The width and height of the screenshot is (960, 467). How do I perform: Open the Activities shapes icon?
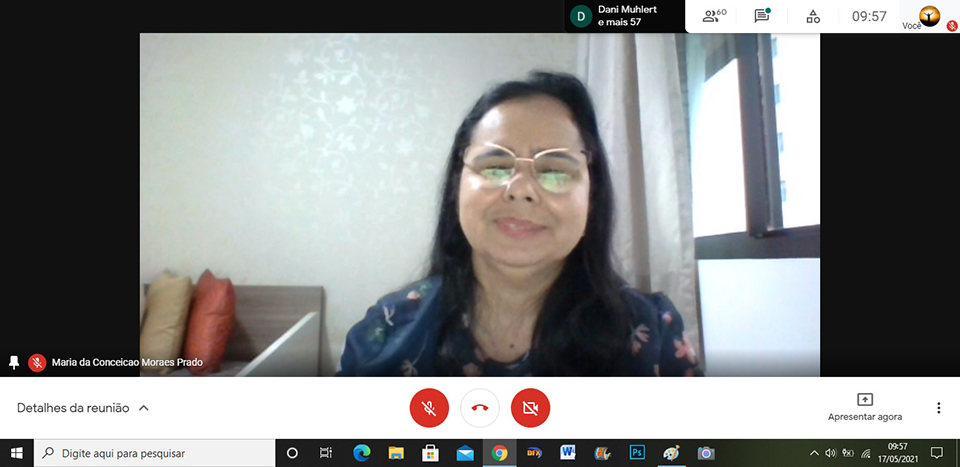(813, 16)
